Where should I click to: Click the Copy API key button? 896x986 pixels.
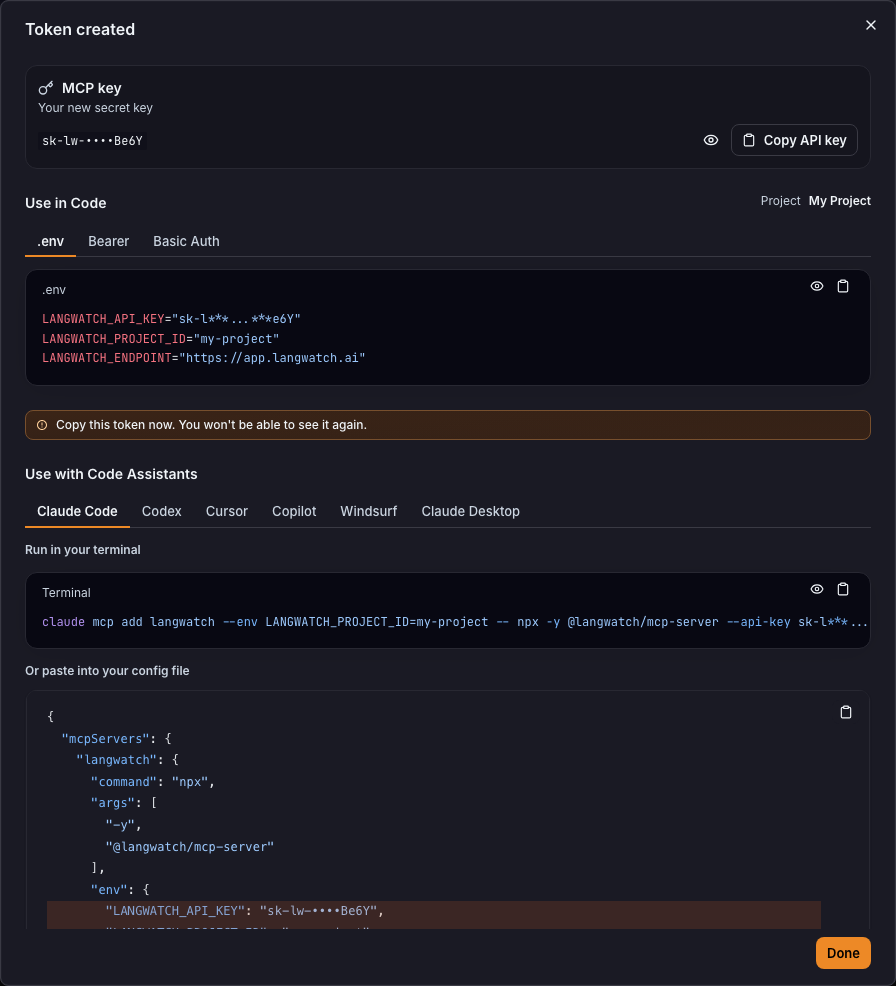[794, 140]
